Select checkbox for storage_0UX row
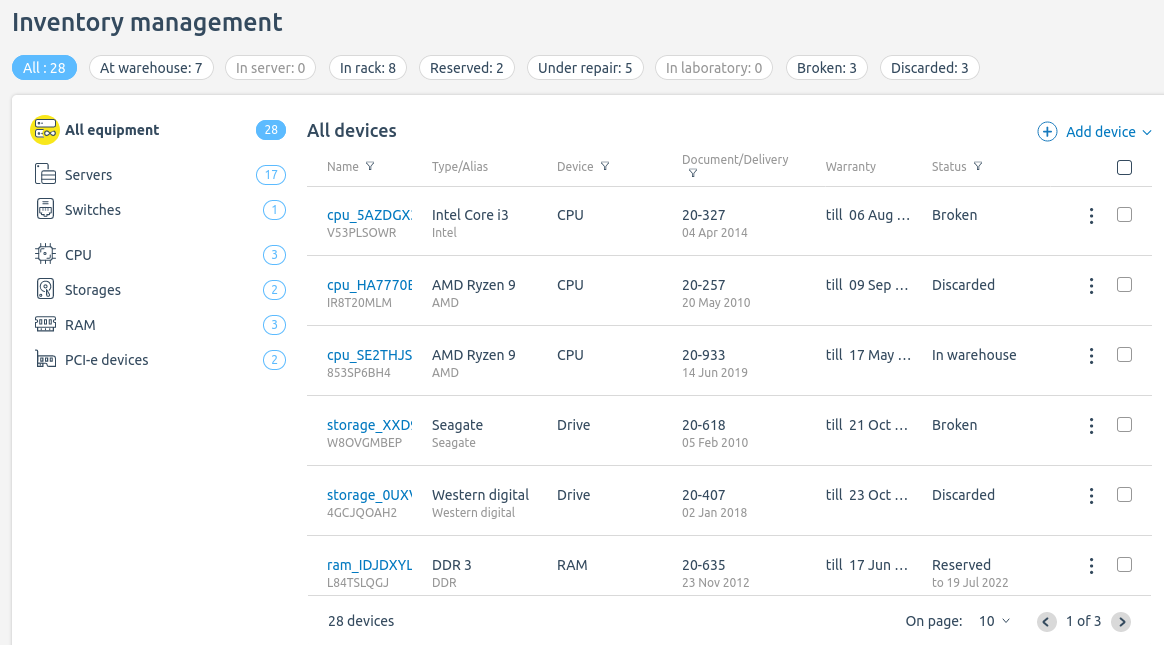Screen dimensions: 1164x645 pos(1125,494)
